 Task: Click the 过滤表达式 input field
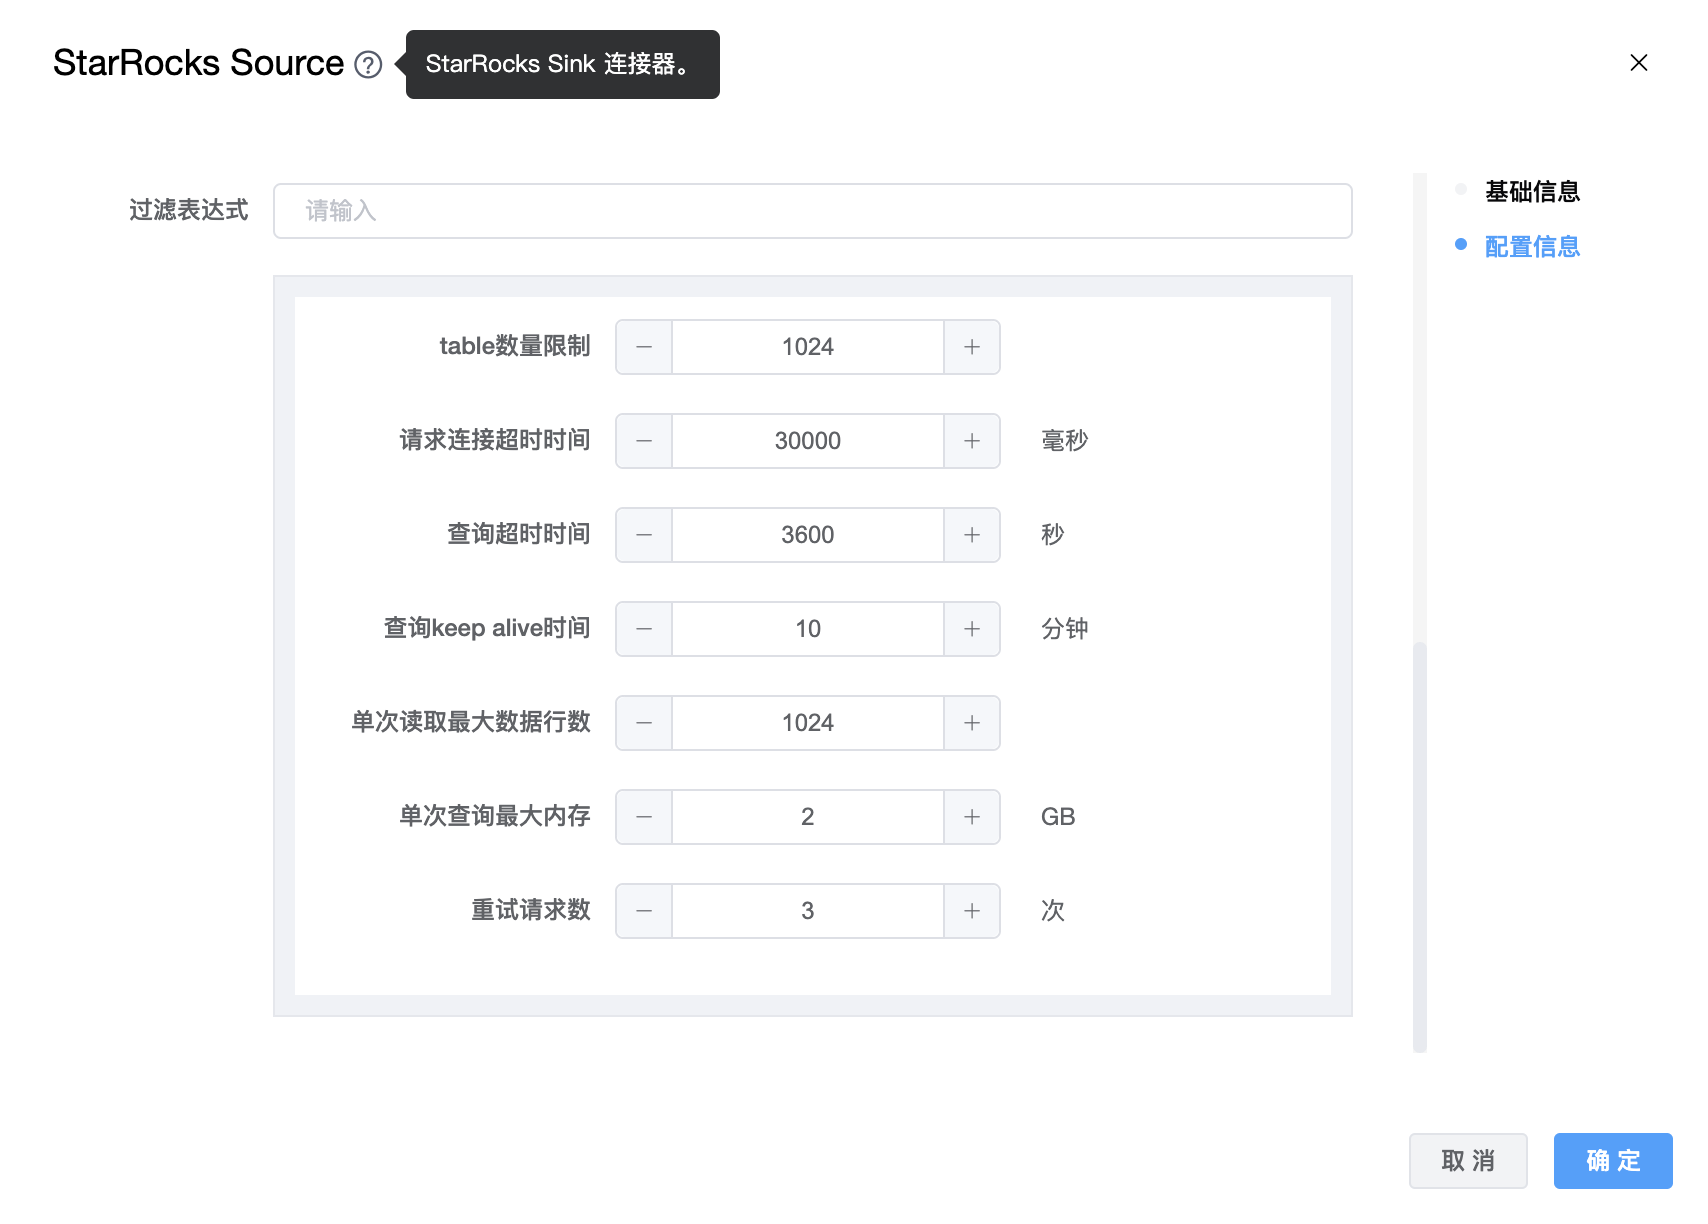tap(812, 211)
